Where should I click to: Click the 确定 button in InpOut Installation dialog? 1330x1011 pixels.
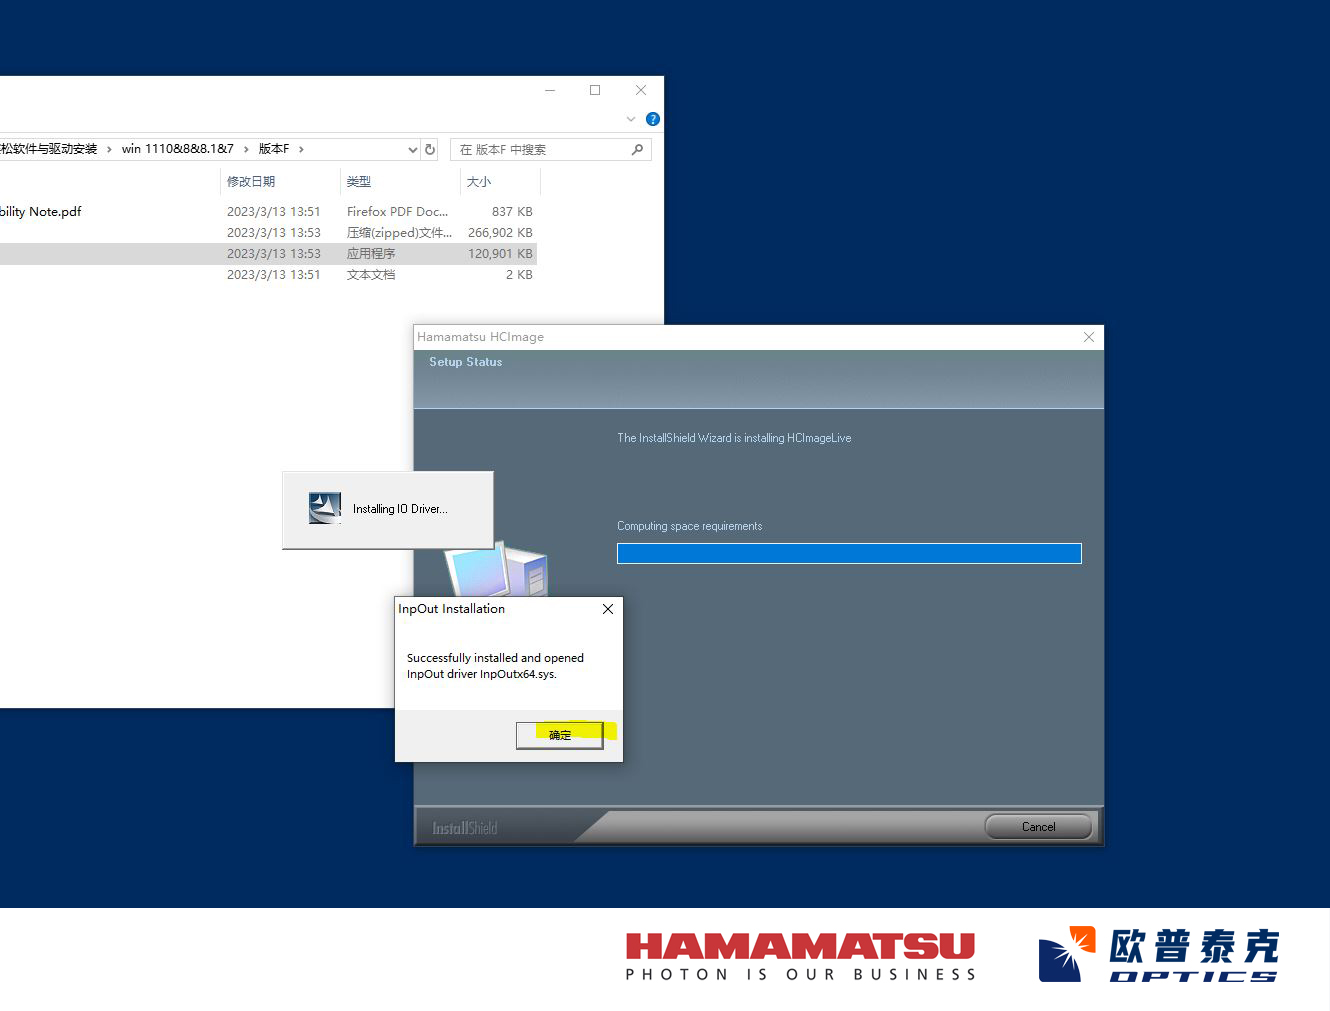(x=559, y=735)
